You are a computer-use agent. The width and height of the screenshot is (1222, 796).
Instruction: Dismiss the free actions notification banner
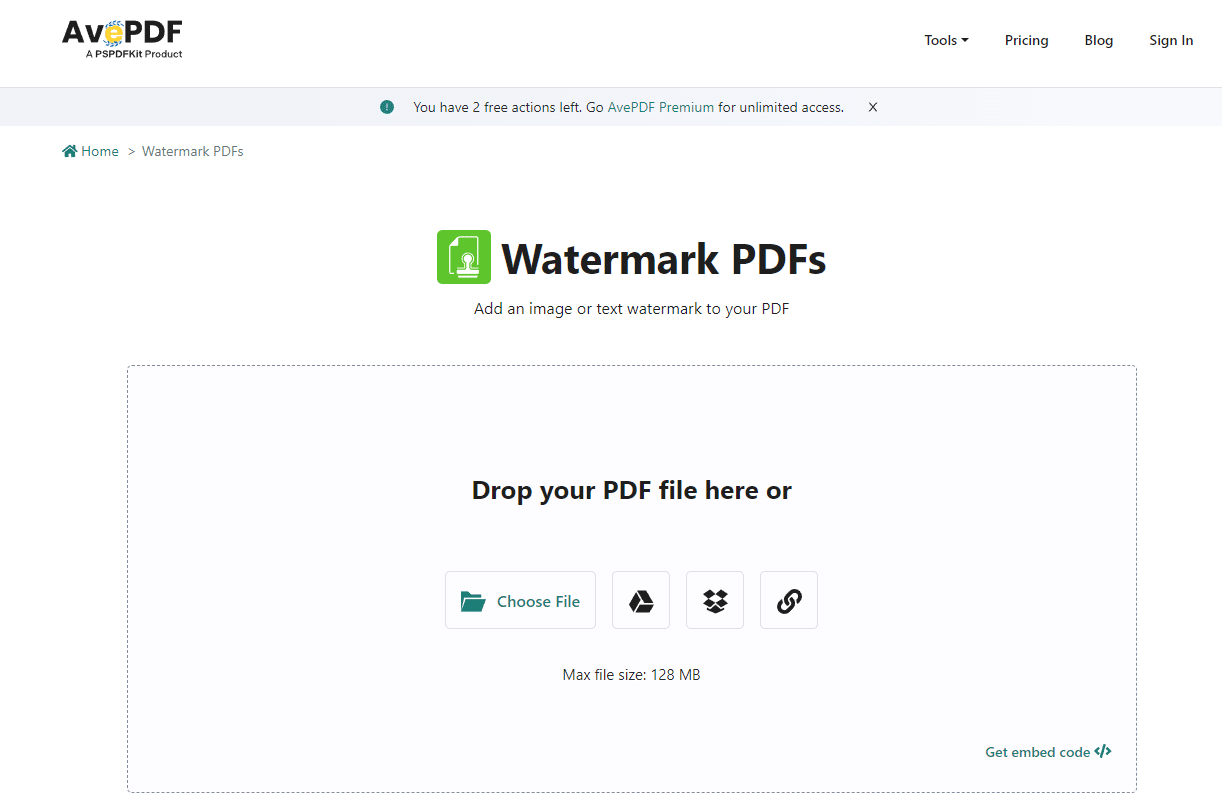coord(873,107)
